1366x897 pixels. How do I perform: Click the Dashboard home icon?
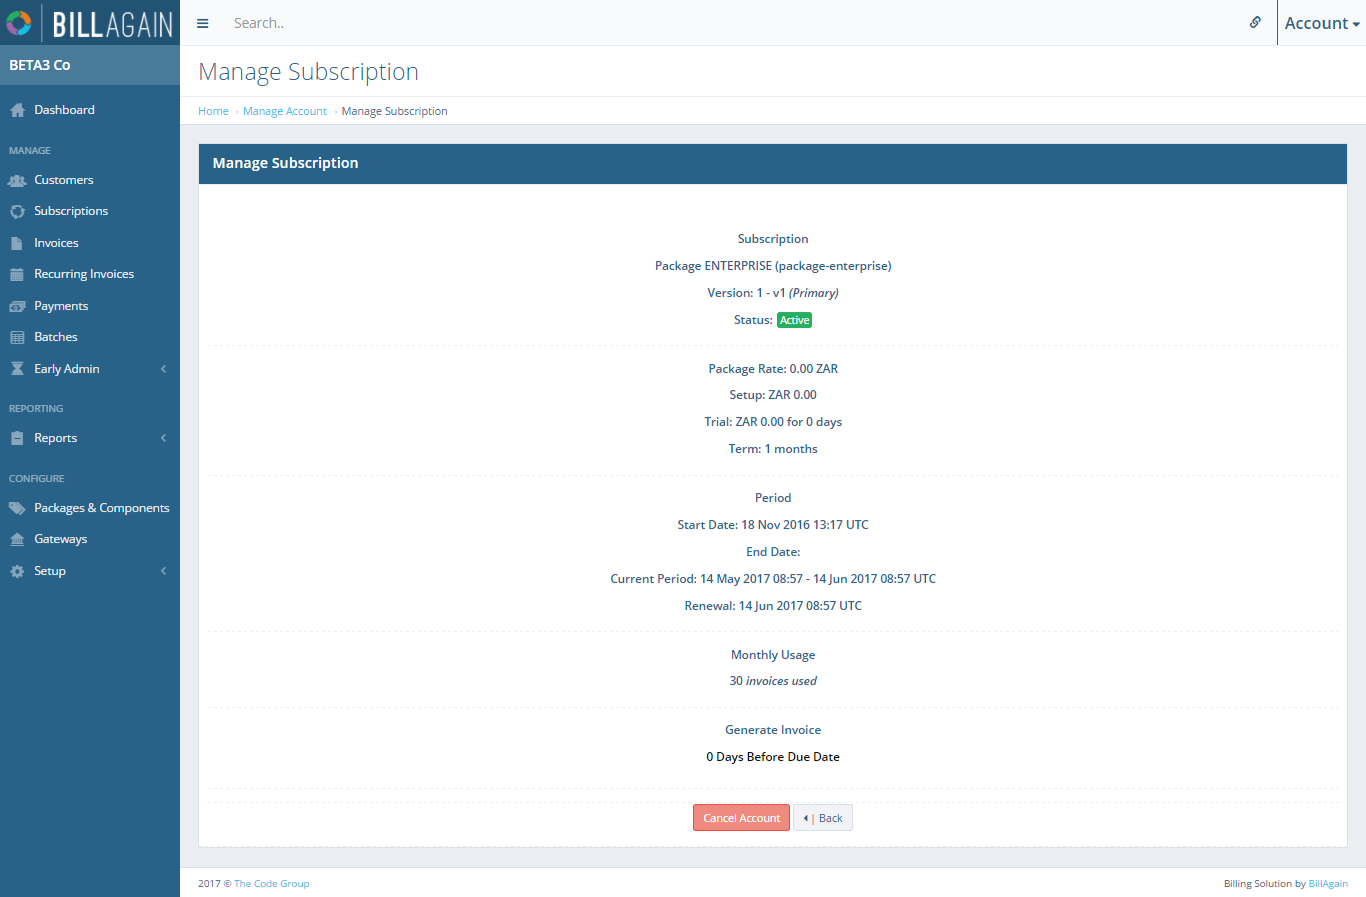pyautogui.click(x=17, y=110)
